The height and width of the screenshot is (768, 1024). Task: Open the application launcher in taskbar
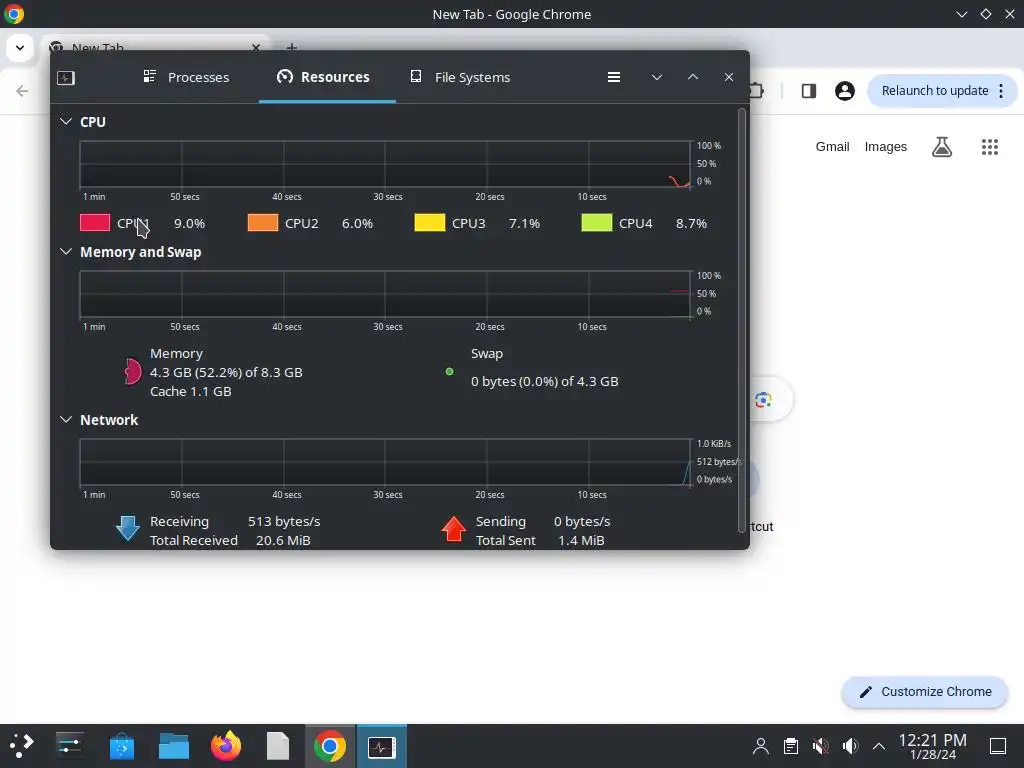(20, 746)
